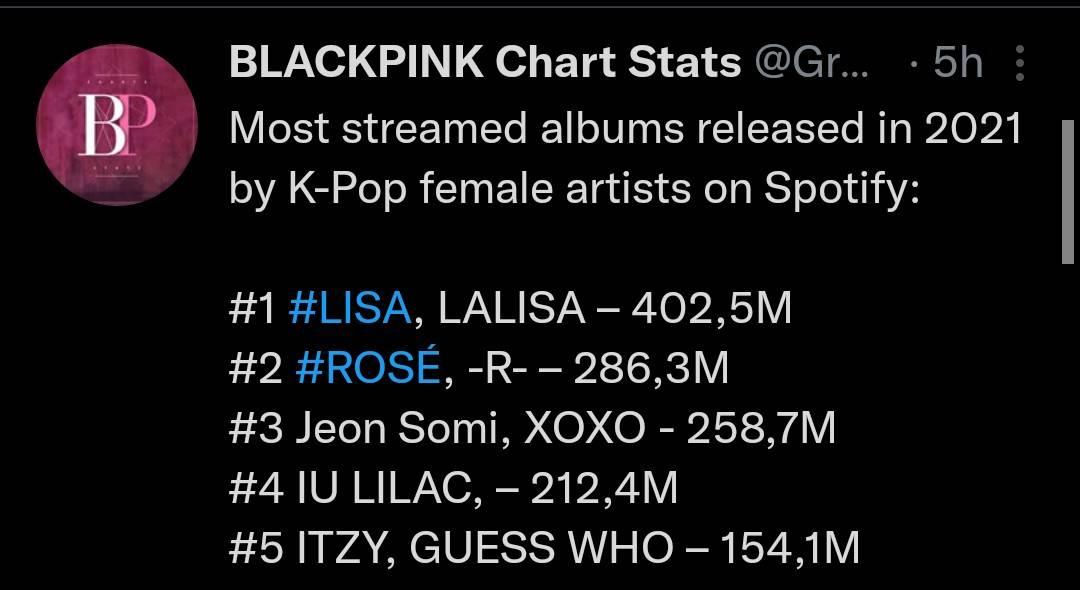Open BLACKPINK Chart Stats account name
Screen dimensions: 1080x590
pos(485,63)
